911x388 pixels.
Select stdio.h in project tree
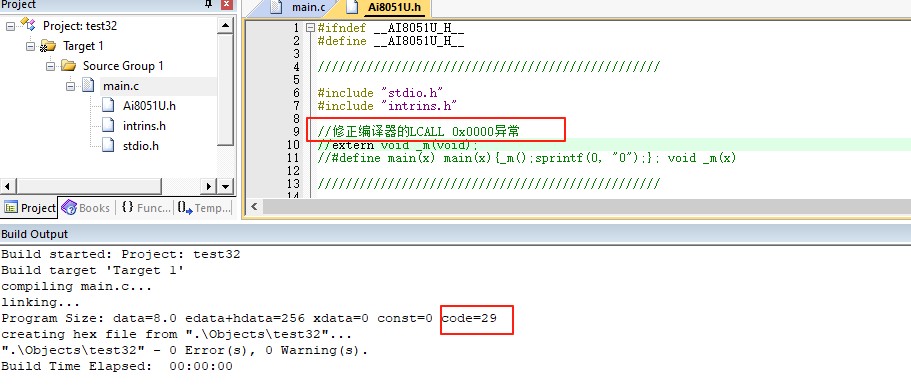pos(141,145)
